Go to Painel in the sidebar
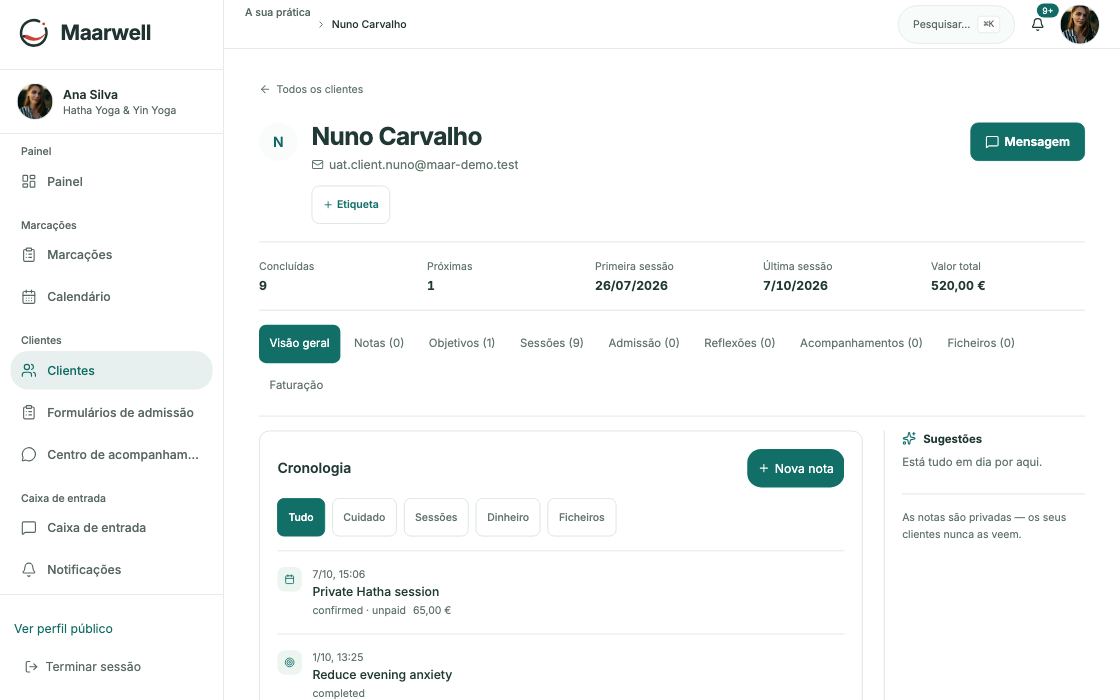 tap(111, 181)
